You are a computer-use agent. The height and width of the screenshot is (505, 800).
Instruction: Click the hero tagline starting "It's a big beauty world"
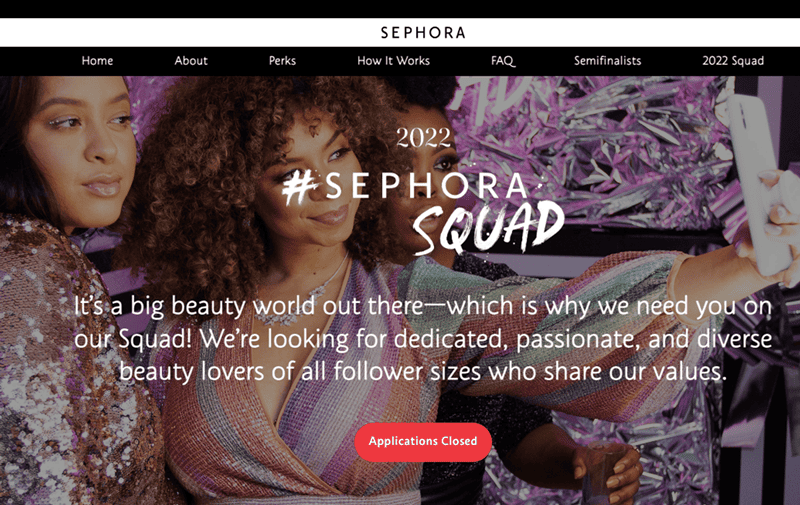(423, 338)
